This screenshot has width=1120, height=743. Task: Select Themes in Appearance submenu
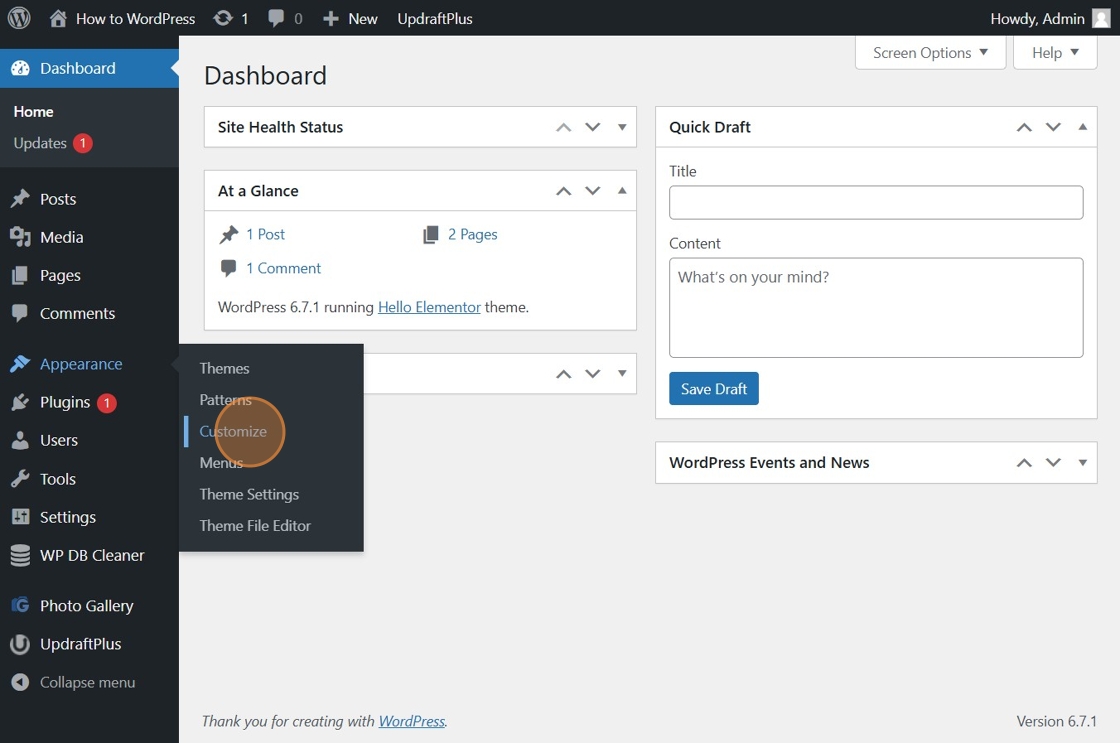[x=224, y=368]
